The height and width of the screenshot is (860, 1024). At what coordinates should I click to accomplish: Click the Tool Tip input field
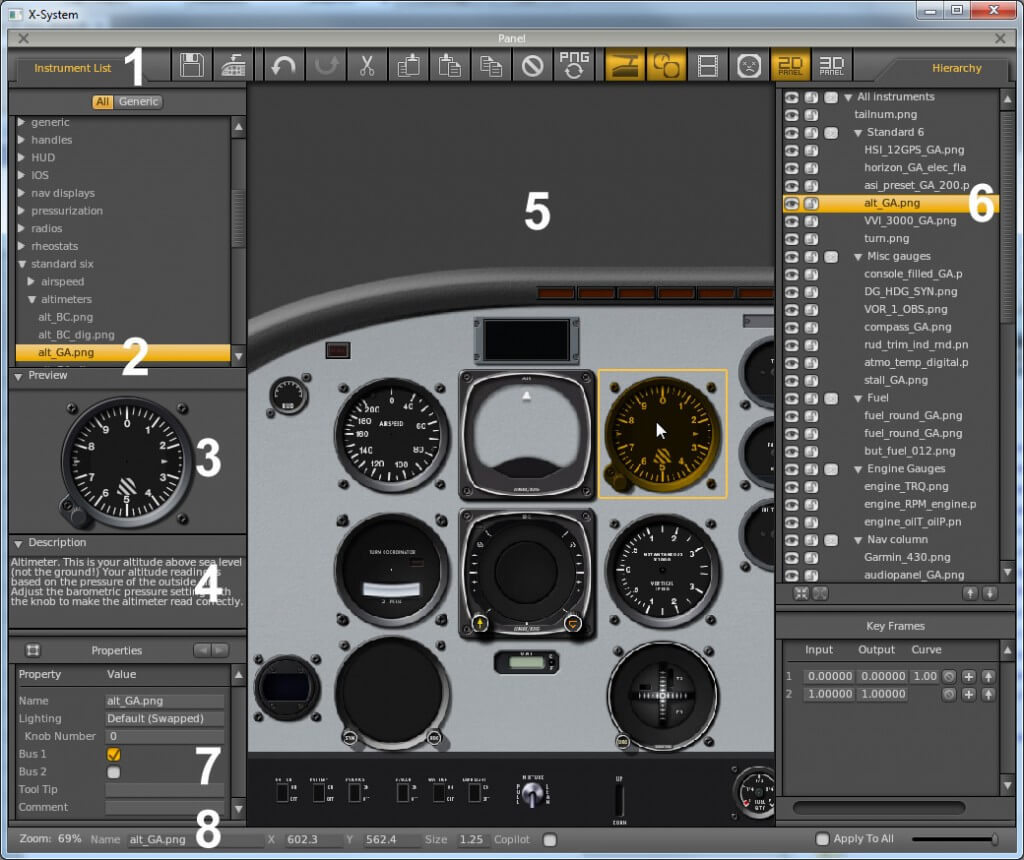click(x=164, y=790)
